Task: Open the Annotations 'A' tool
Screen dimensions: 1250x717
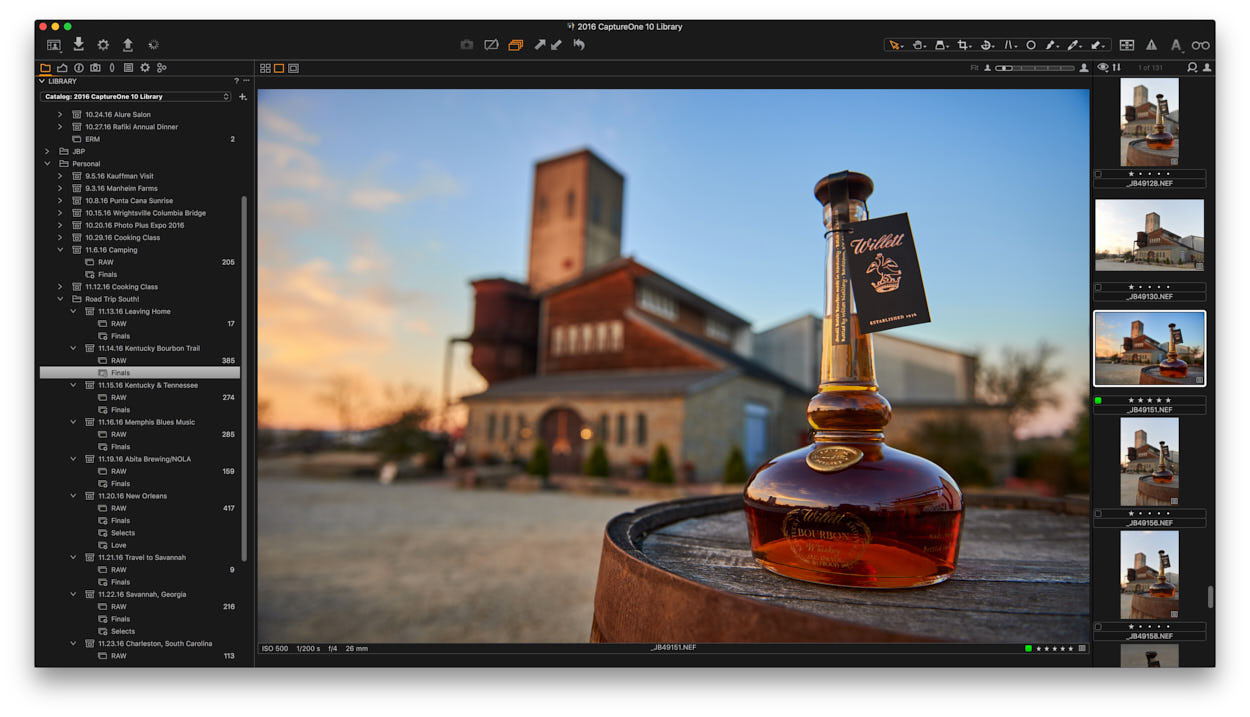Action: (x=1177, y=45)
